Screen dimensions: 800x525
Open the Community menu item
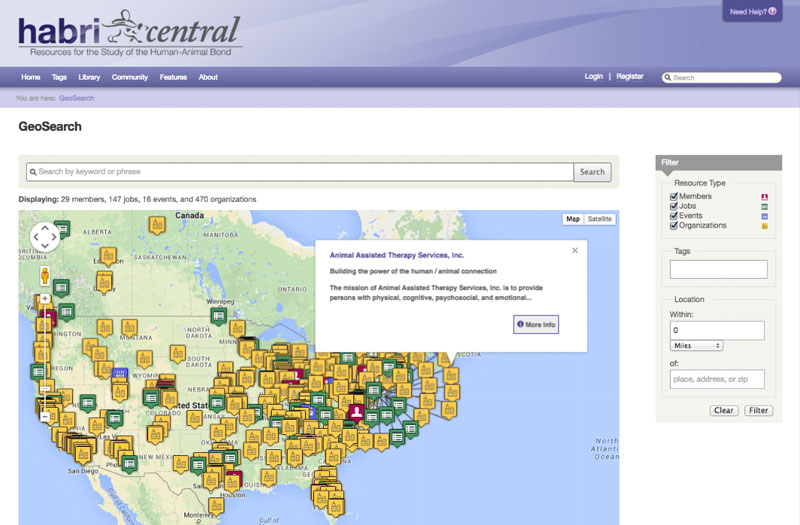[x=130, y=77]
